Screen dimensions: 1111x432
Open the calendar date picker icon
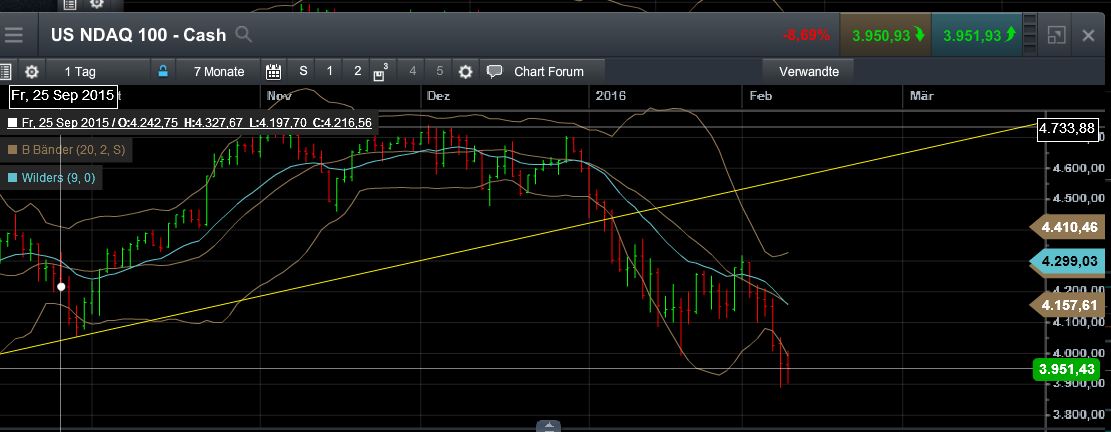click(273, 72)
